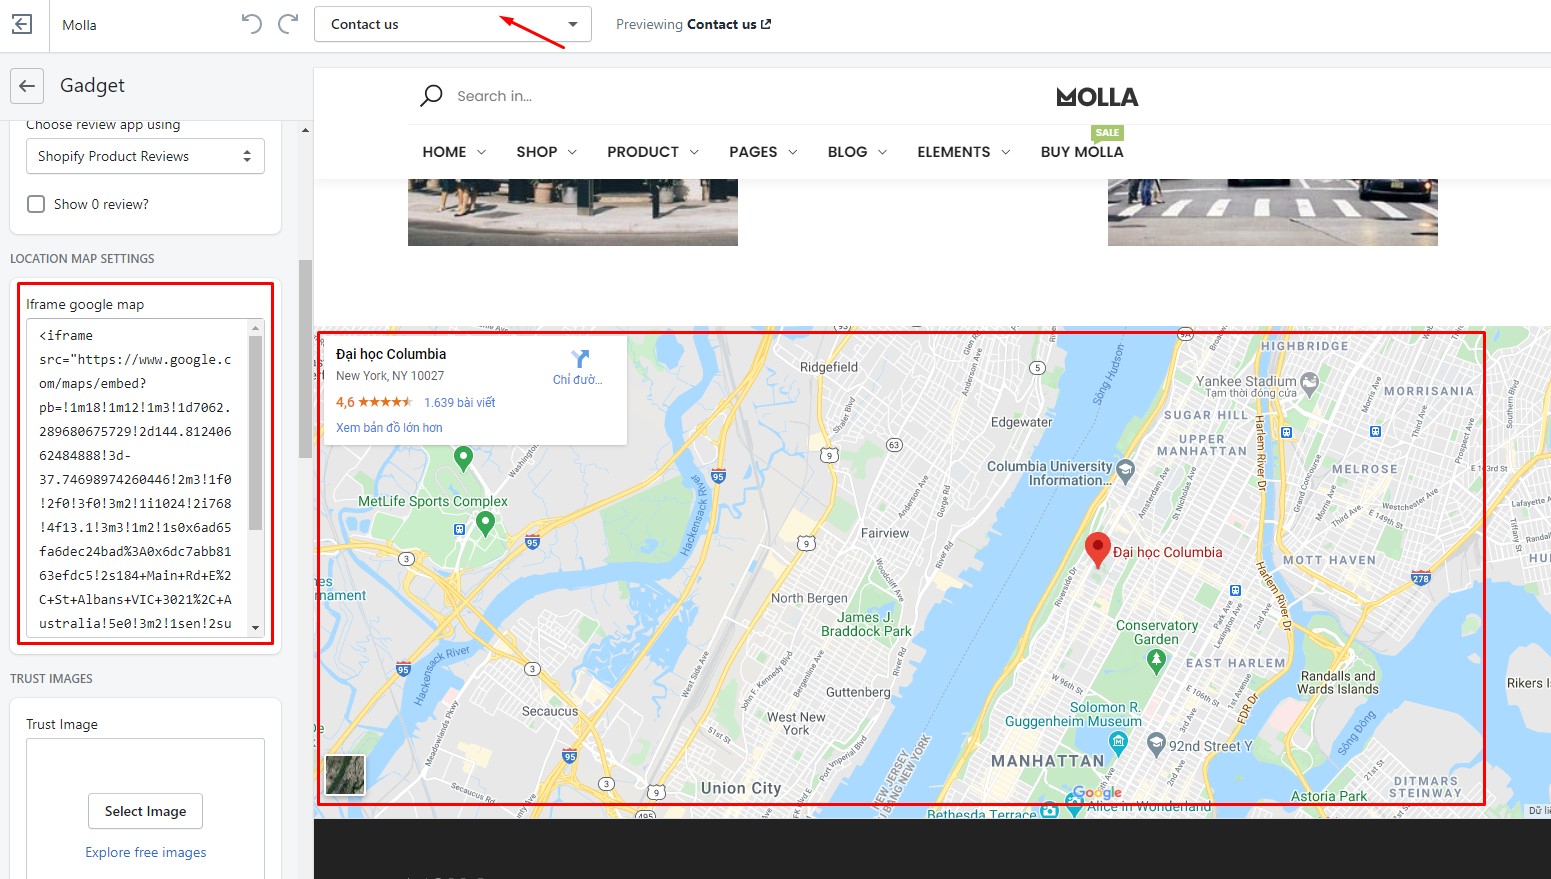This screenshot has height=879, width=1551.
Task: Click the right crosswalk photo thumbnail
Action: point(1272,212)
